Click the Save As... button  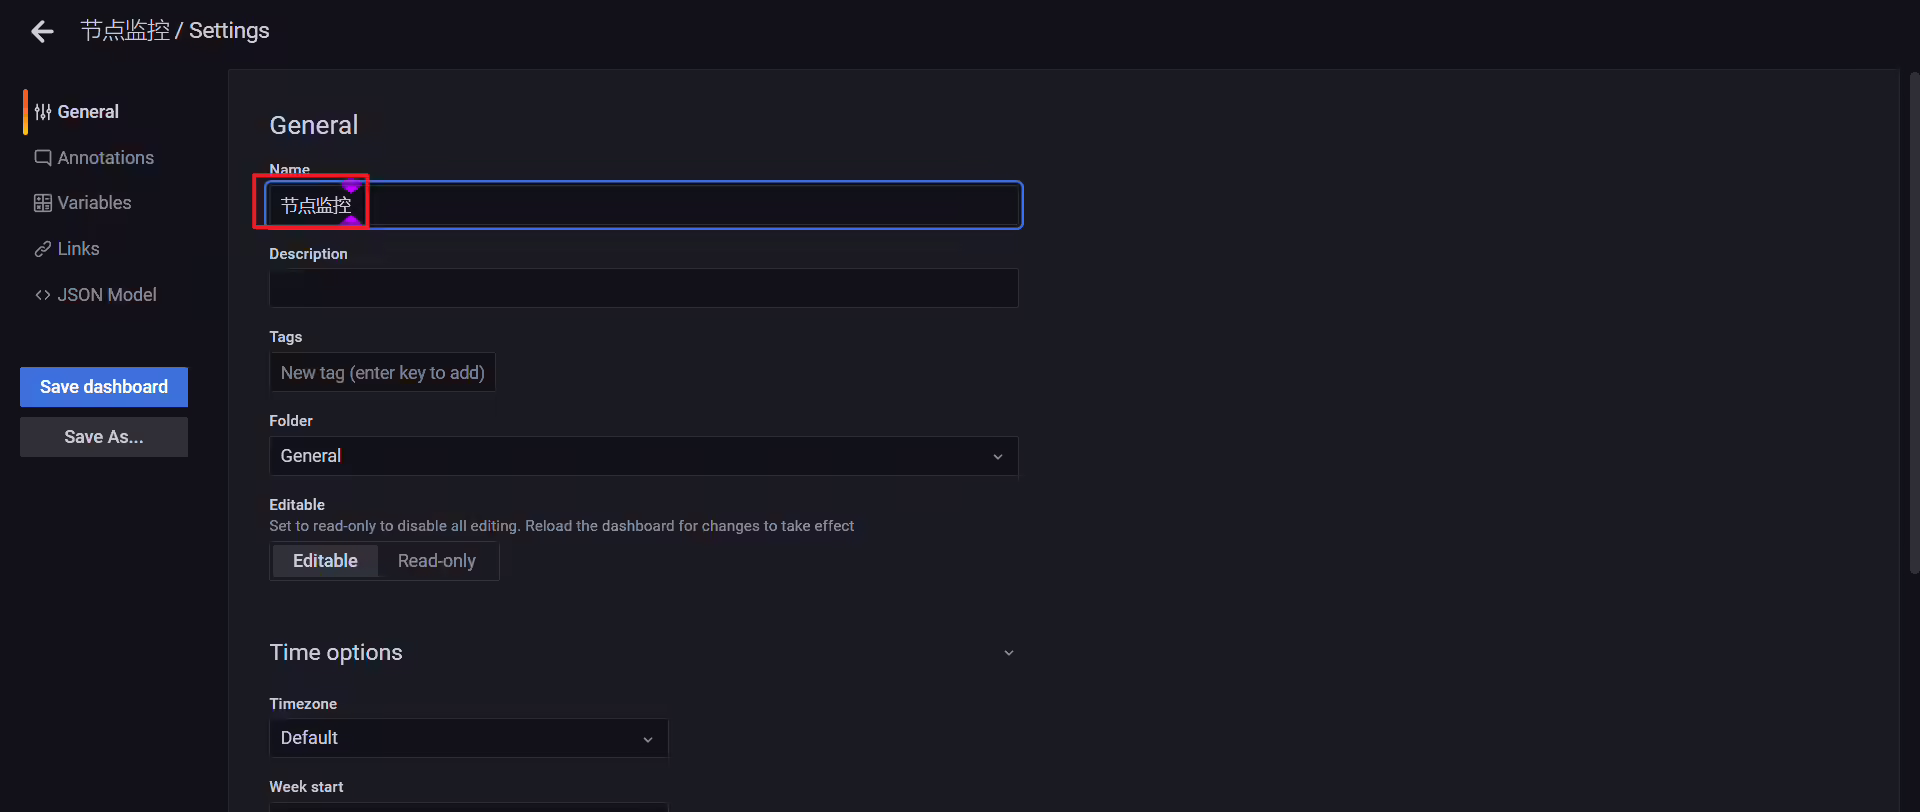pyautogui.click(x=104, y=437)
